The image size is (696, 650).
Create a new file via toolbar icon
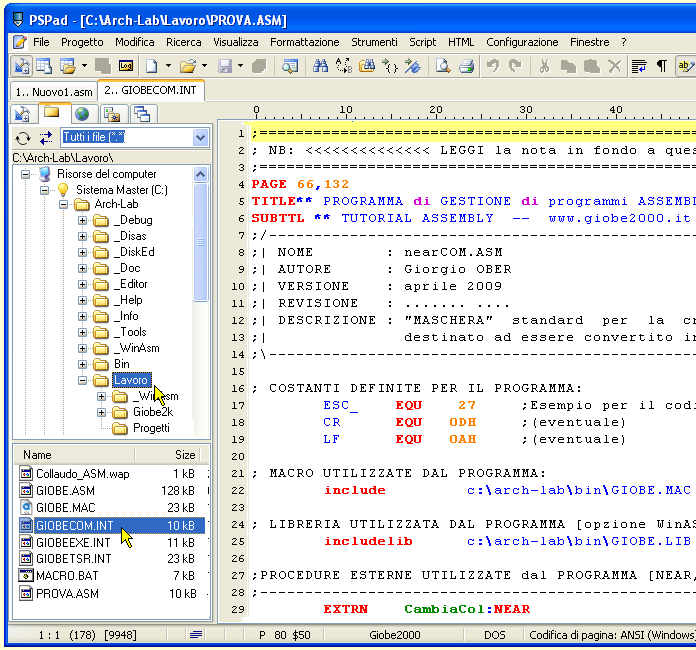[x=152, y=67]
